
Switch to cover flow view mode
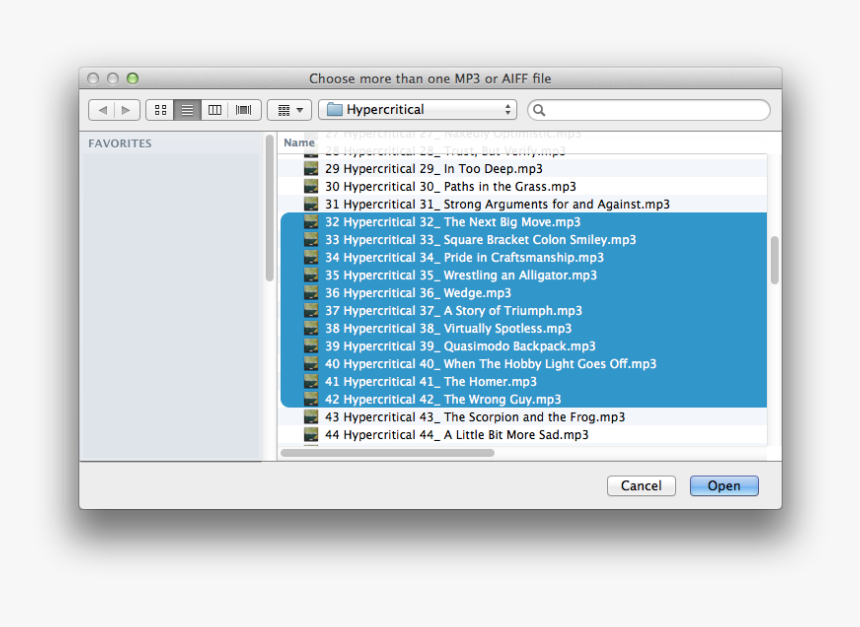[243, 110]
